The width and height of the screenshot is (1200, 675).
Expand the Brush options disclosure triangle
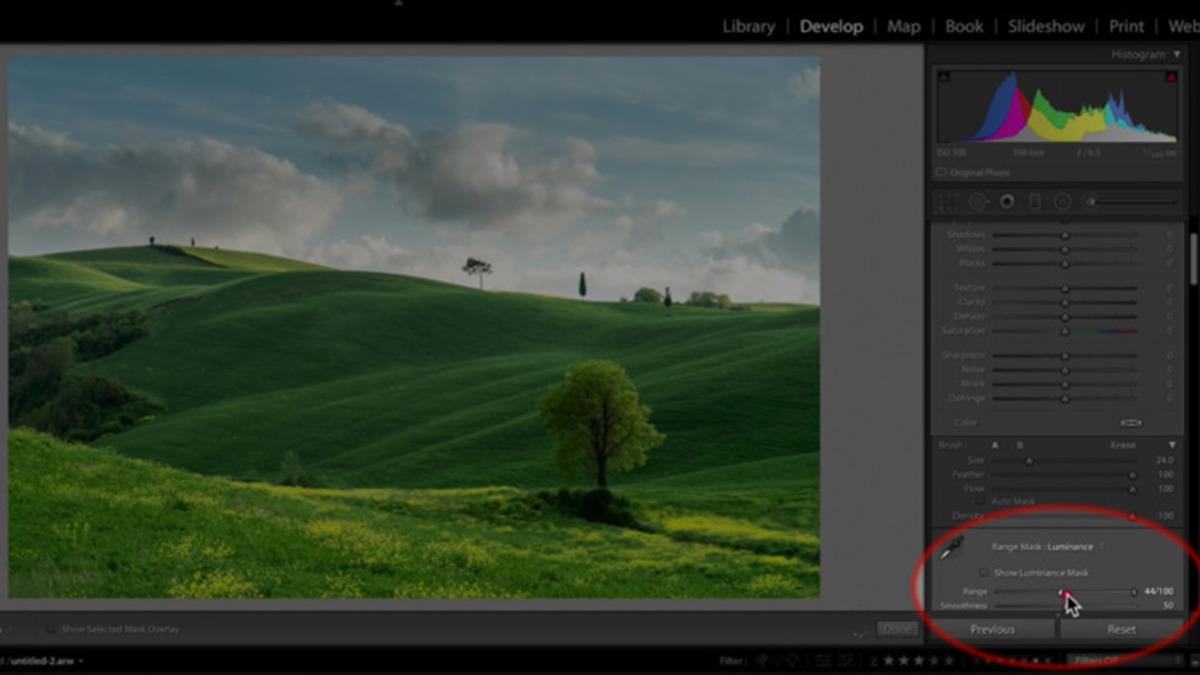click(1172, 445)
